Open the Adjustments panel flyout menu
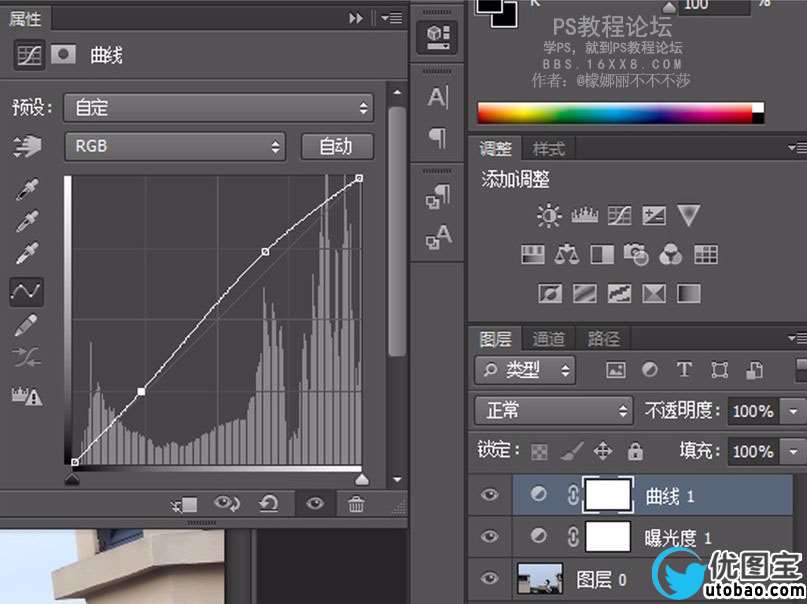Viewport: 807px width, 604px height. tap(797, 148)
